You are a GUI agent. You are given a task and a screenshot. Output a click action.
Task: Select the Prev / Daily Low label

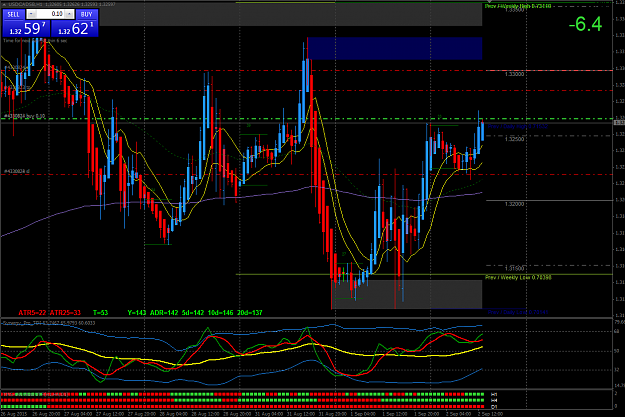(518, 312)
